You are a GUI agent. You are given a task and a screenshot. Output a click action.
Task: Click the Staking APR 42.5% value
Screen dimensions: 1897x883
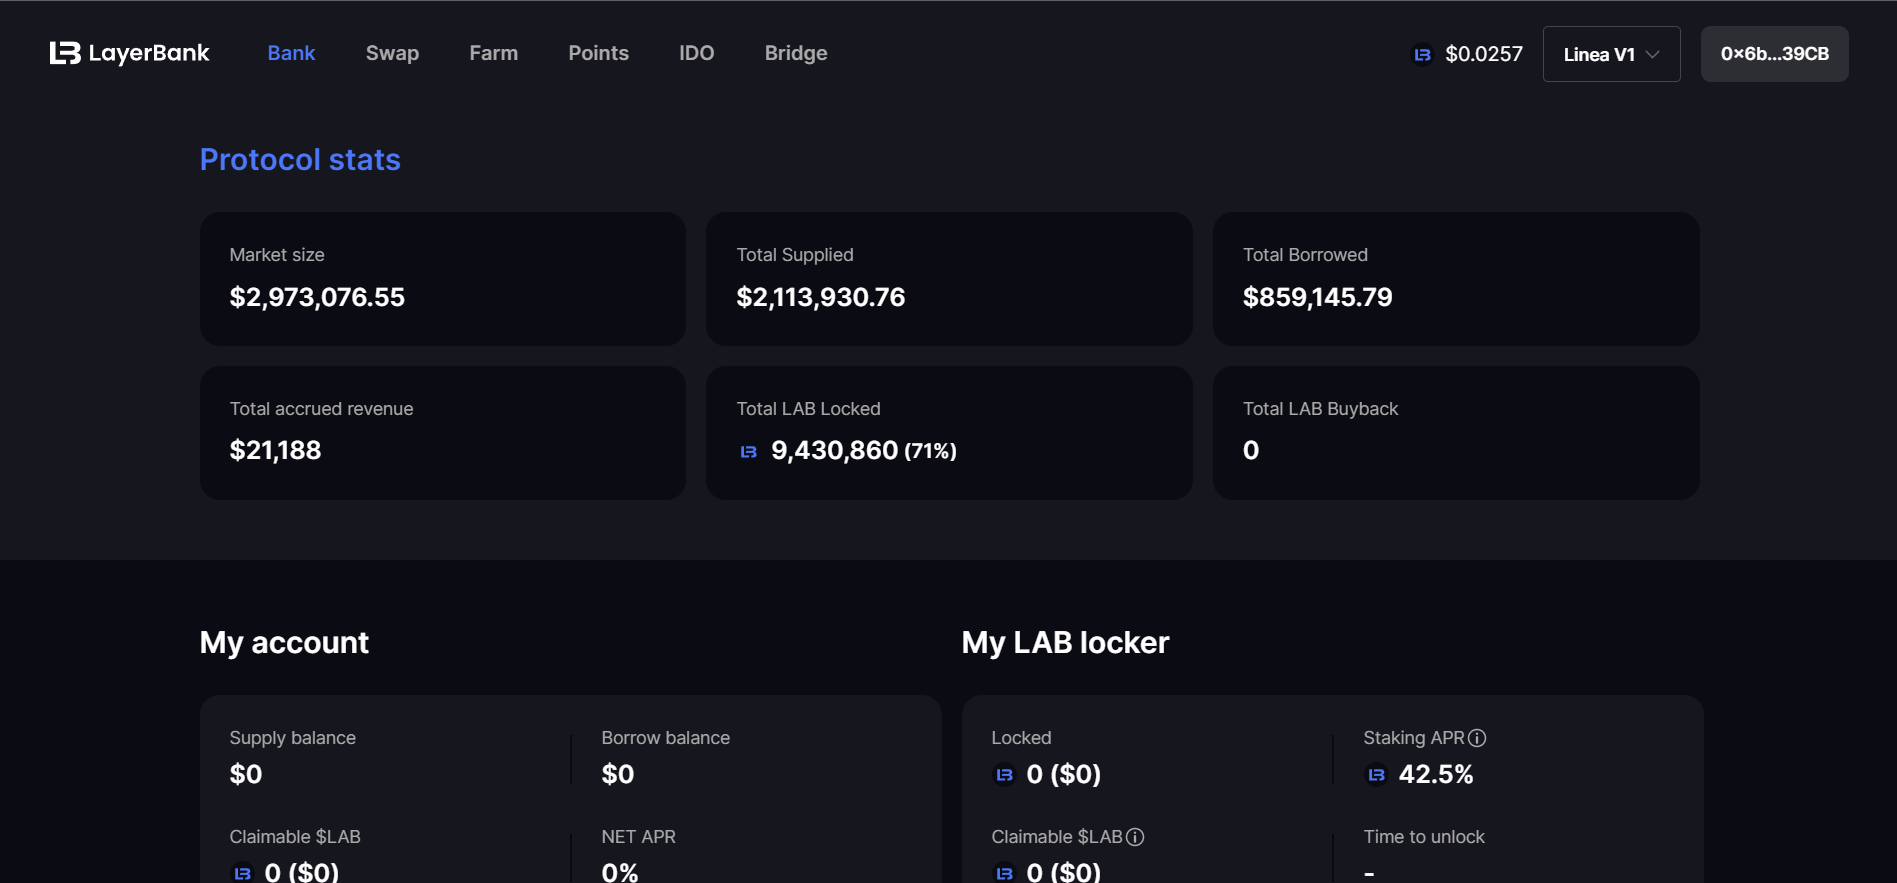click(x=1436, y=774)
